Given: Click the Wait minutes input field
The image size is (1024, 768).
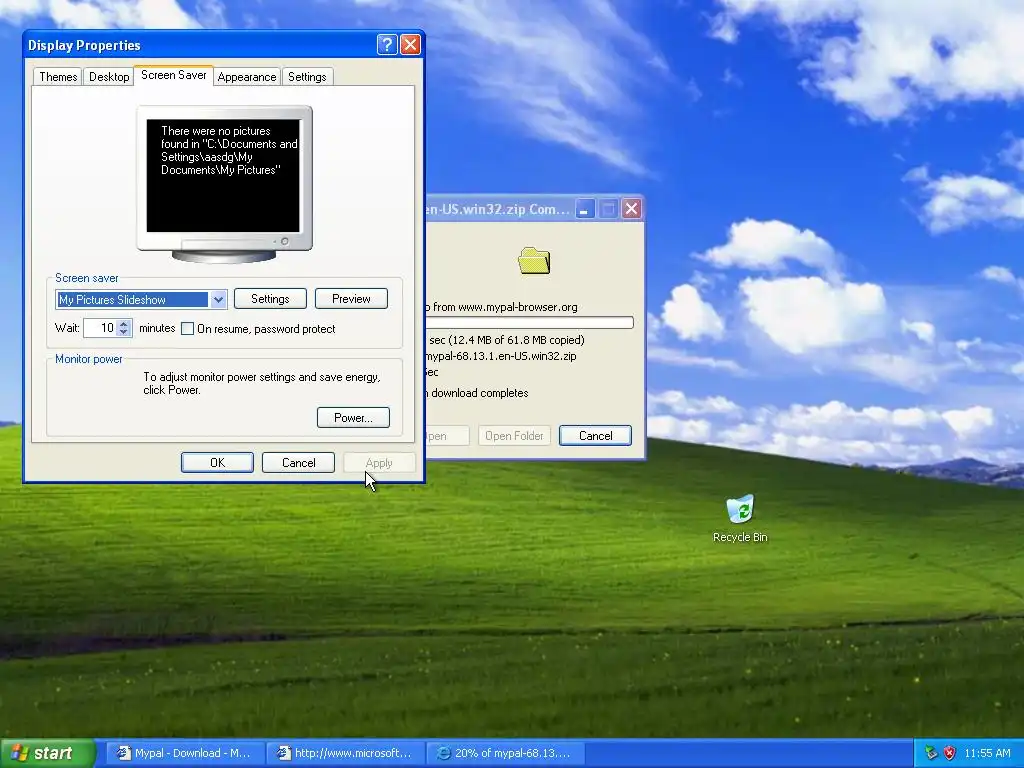Looking at the screenshot, I should click(101, 328).
